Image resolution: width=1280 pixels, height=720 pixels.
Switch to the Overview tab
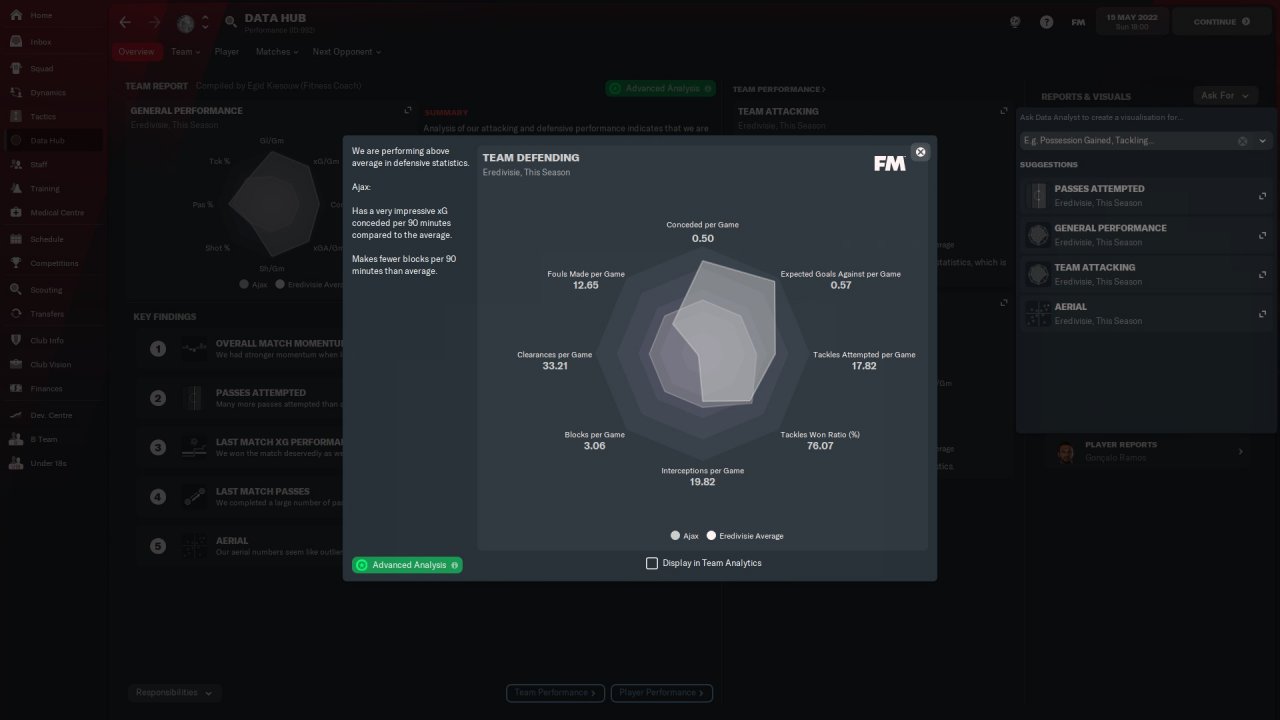coord(136,52)
